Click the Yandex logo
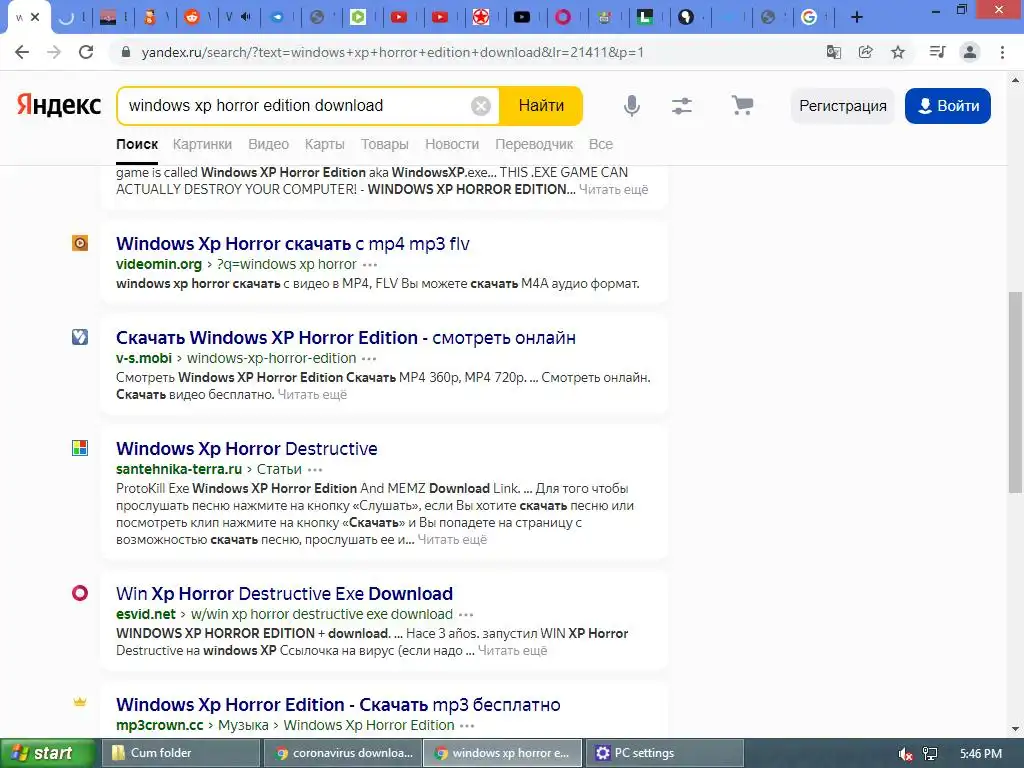 (x=59, y=105)
